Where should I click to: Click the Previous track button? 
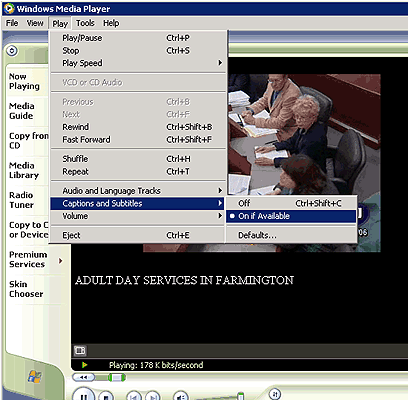[x=134, y=396]
